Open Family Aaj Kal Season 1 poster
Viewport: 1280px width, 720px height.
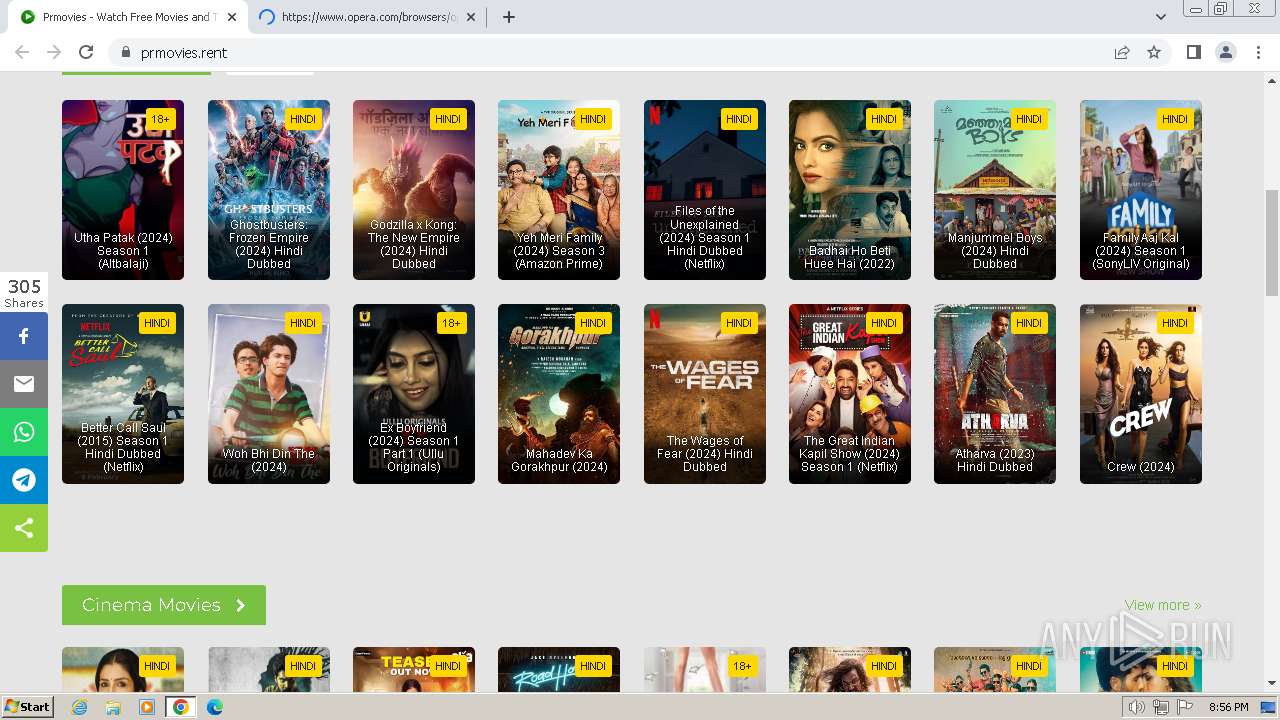point(1141,190)
